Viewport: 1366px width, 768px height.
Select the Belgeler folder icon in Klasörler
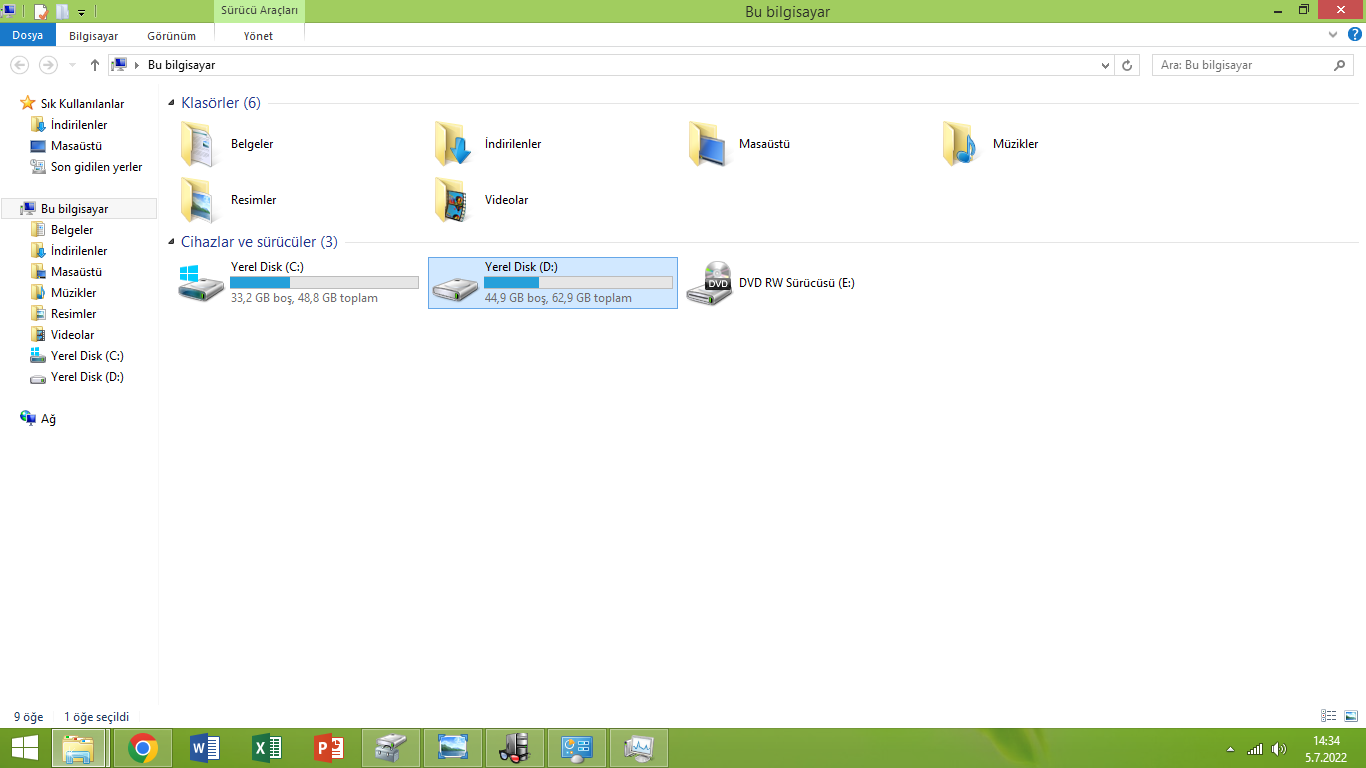pos(200,144)
